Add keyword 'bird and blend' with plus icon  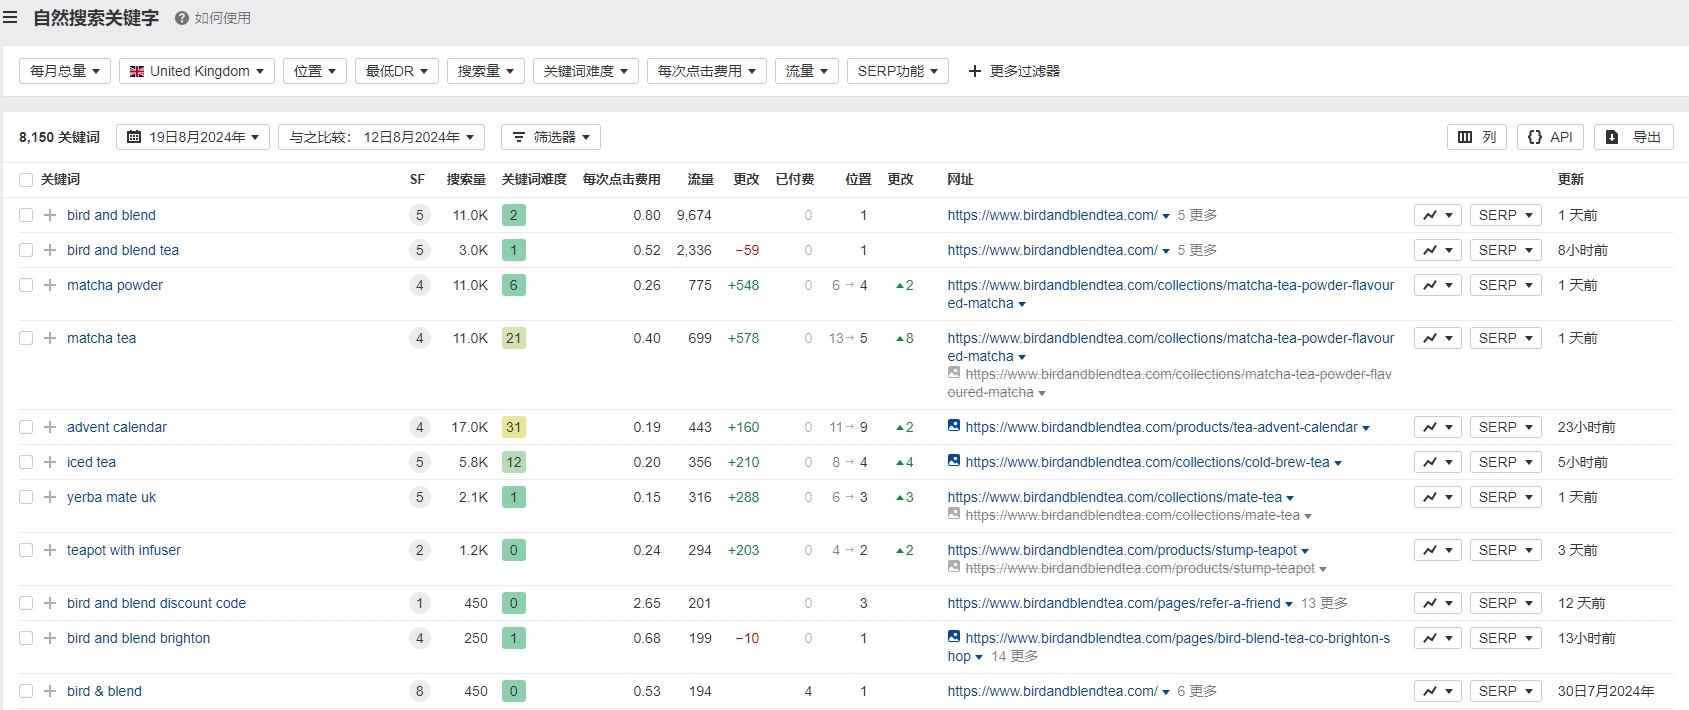[50, 215]
